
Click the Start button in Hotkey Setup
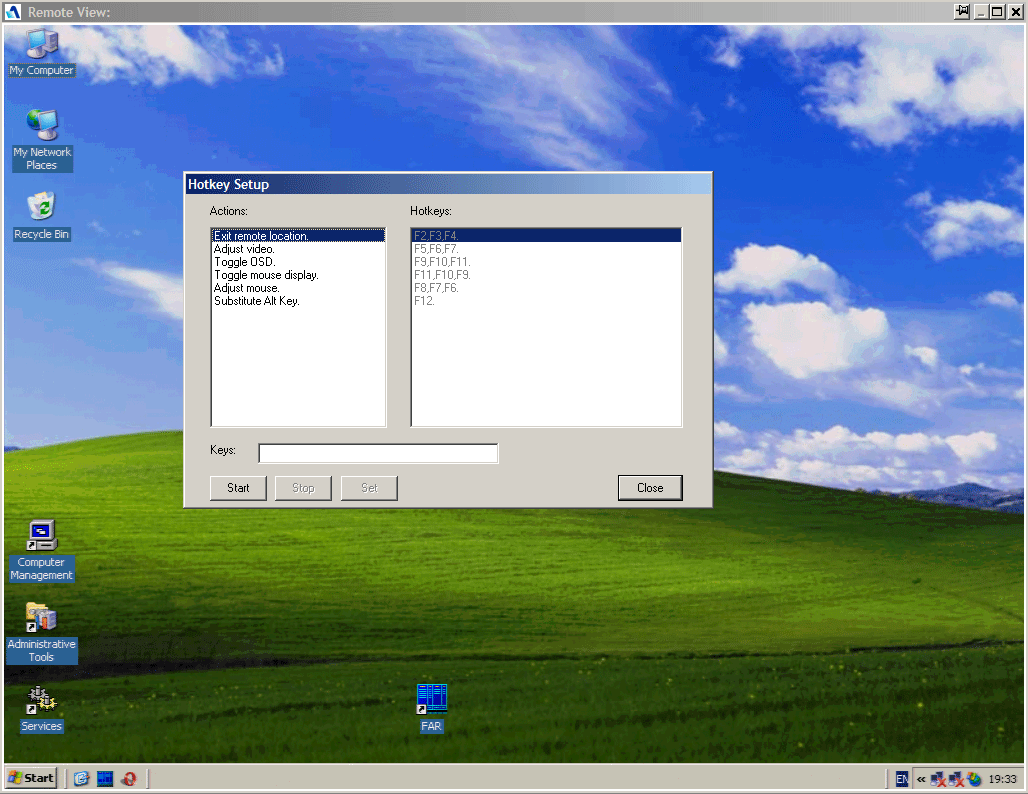coord(238,488)
